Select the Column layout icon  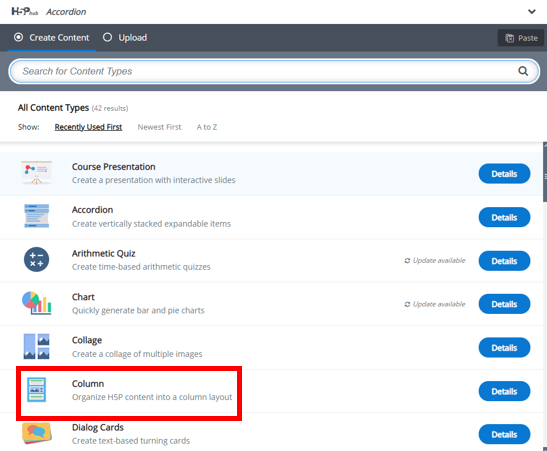tap(36, 390)
